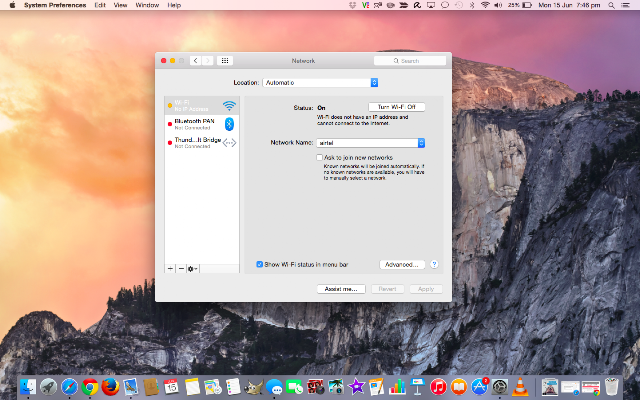This screenshot has width=640, height=400.
Task: Turn Wi-Fi Off
Action: click(397, 107)
